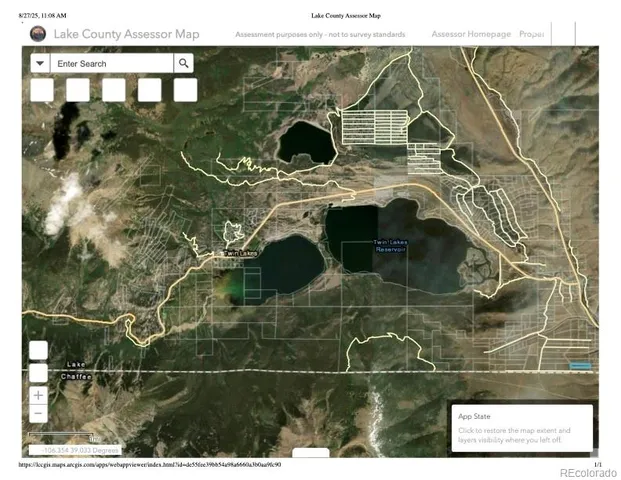621x480 pixels.
Task: Click the topmost square button above zoom controls
Action: (x=38, y=350)
